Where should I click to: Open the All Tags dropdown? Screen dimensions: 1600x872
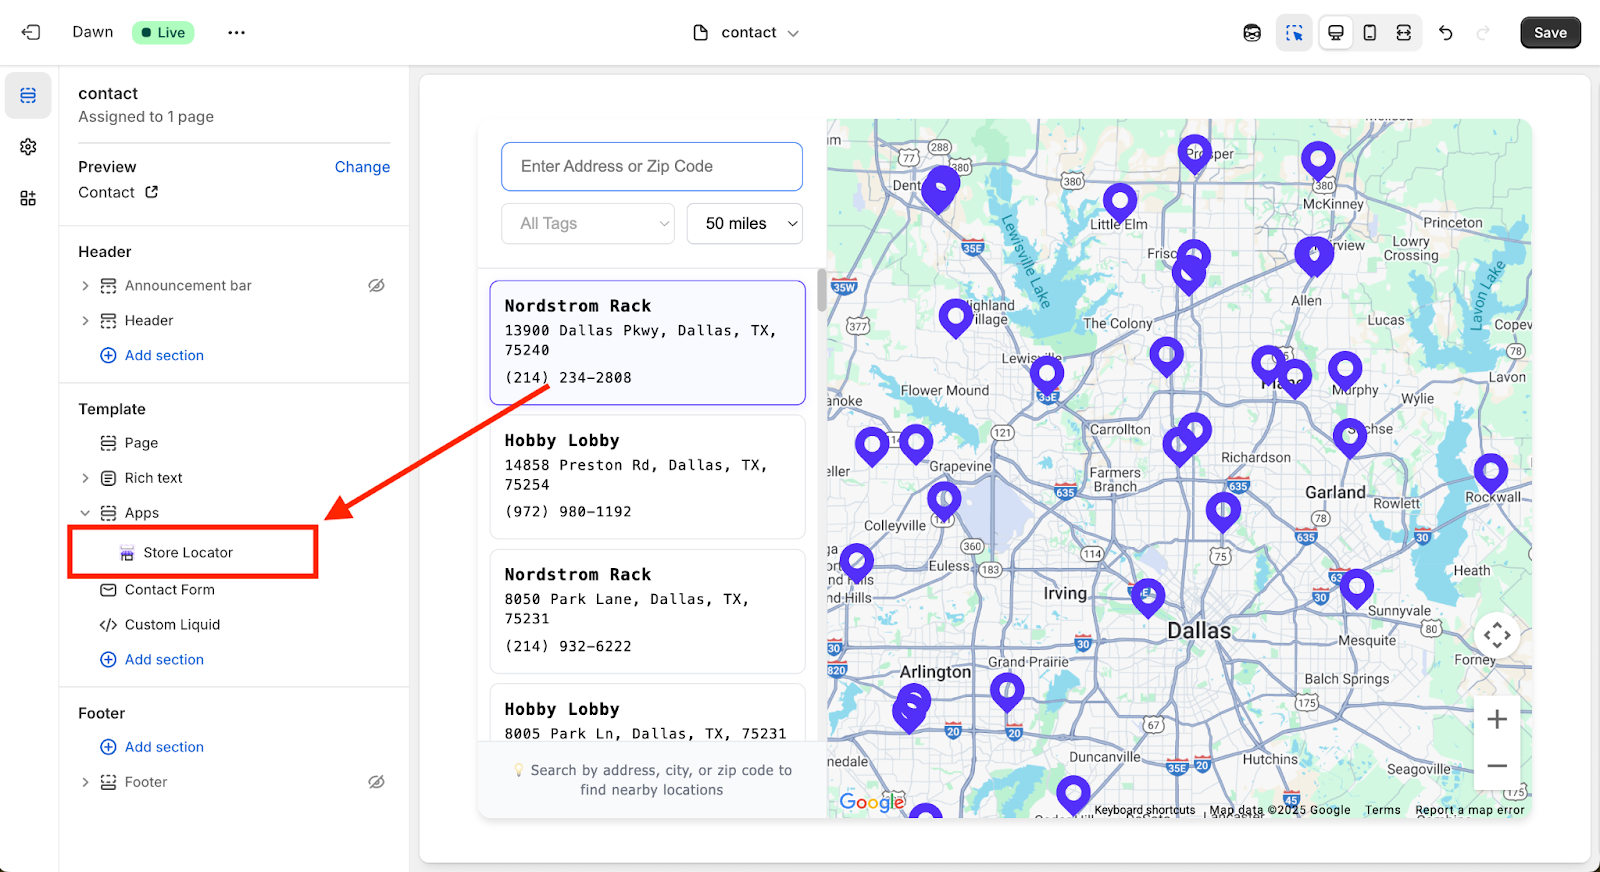coord(588,224)
